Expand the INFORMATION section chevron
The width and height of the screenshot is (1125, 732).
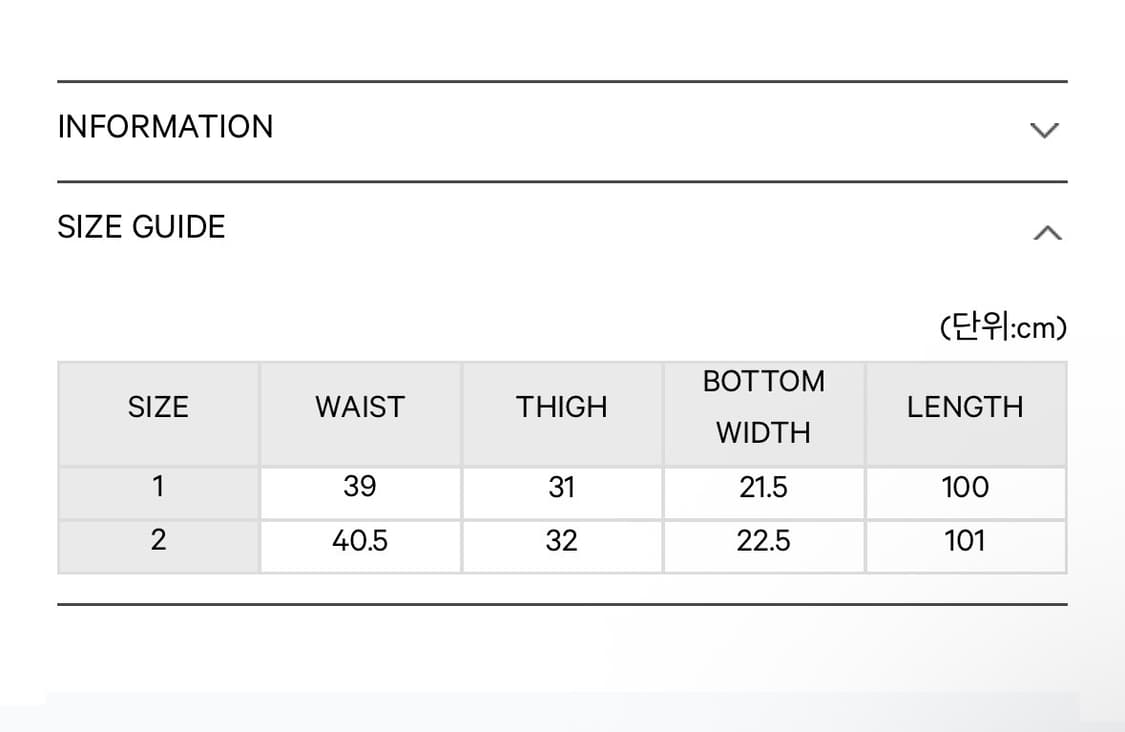[x=1044, y=130]
